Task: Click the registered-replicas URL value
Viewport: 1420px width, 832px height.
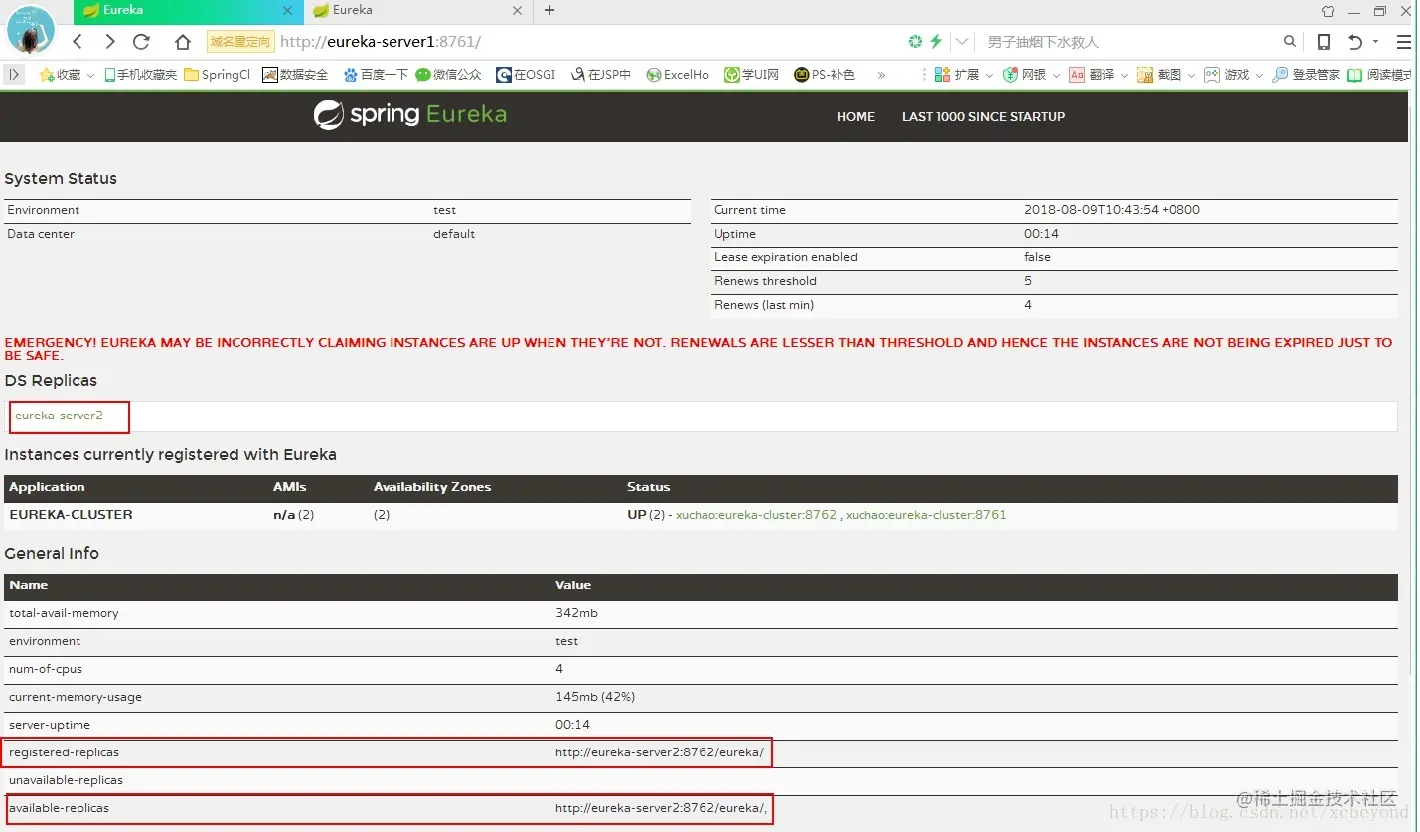Action: (660, 752)
